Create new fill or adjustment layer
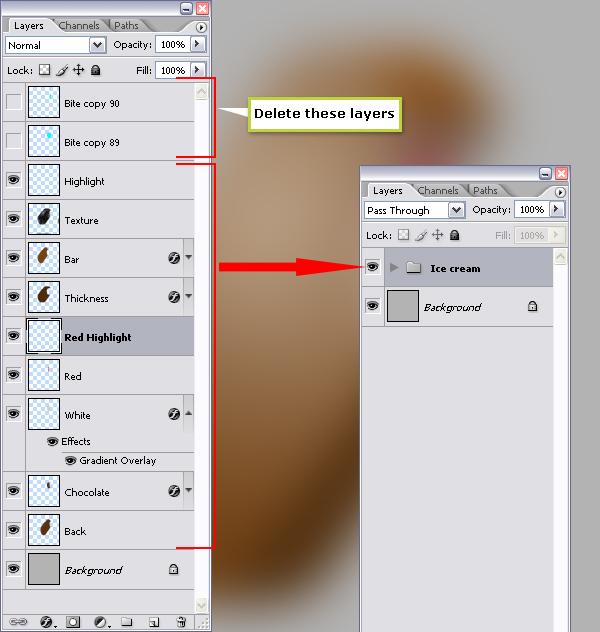This screenshot has width=600, height=632. click(x=101, y=622)
